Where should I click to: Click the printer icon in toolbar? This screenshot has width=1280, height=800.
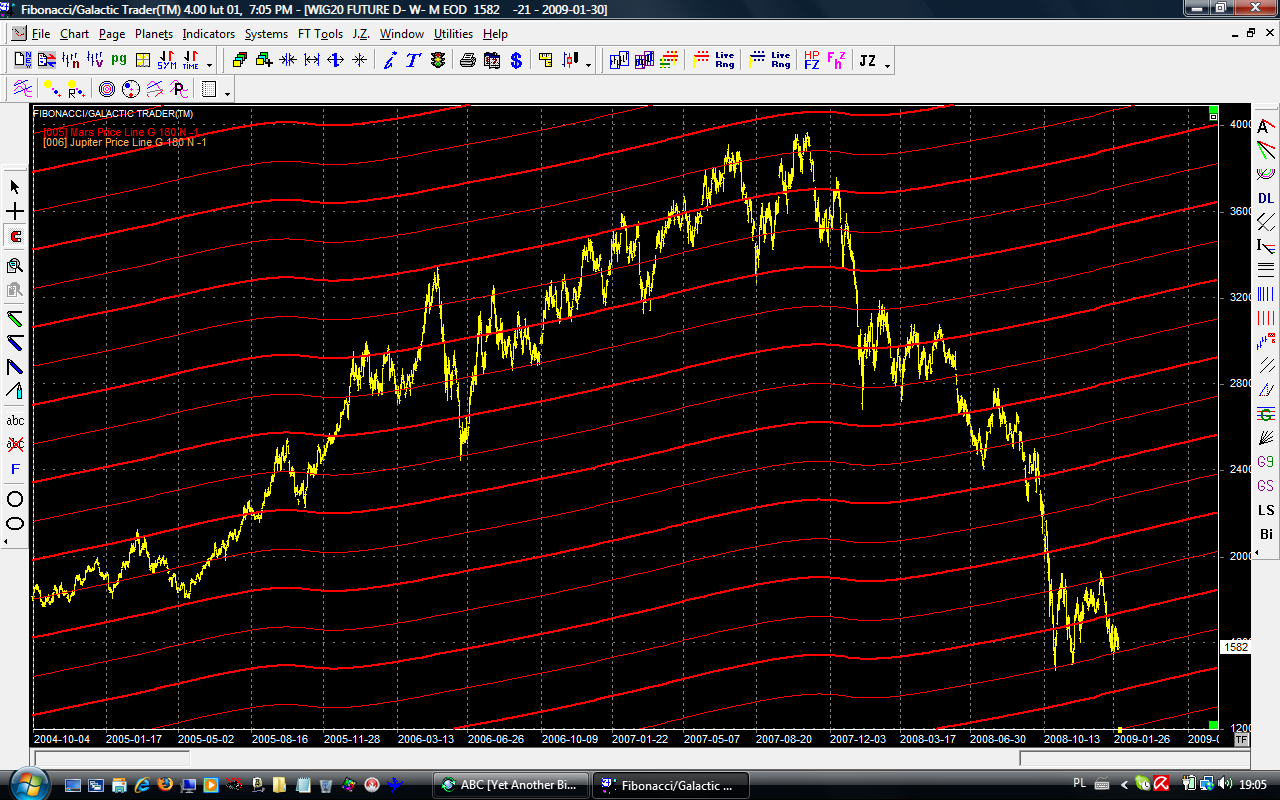click(x=467, y=61)
